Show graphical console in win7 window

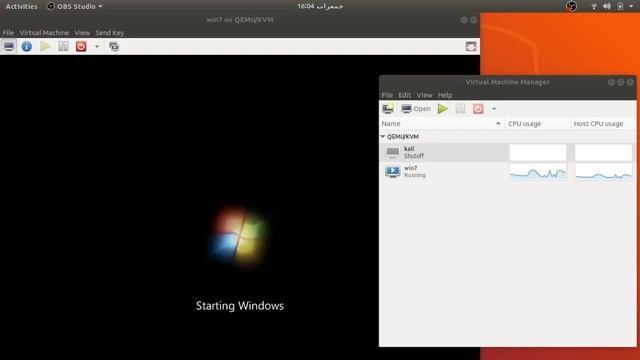9,47
